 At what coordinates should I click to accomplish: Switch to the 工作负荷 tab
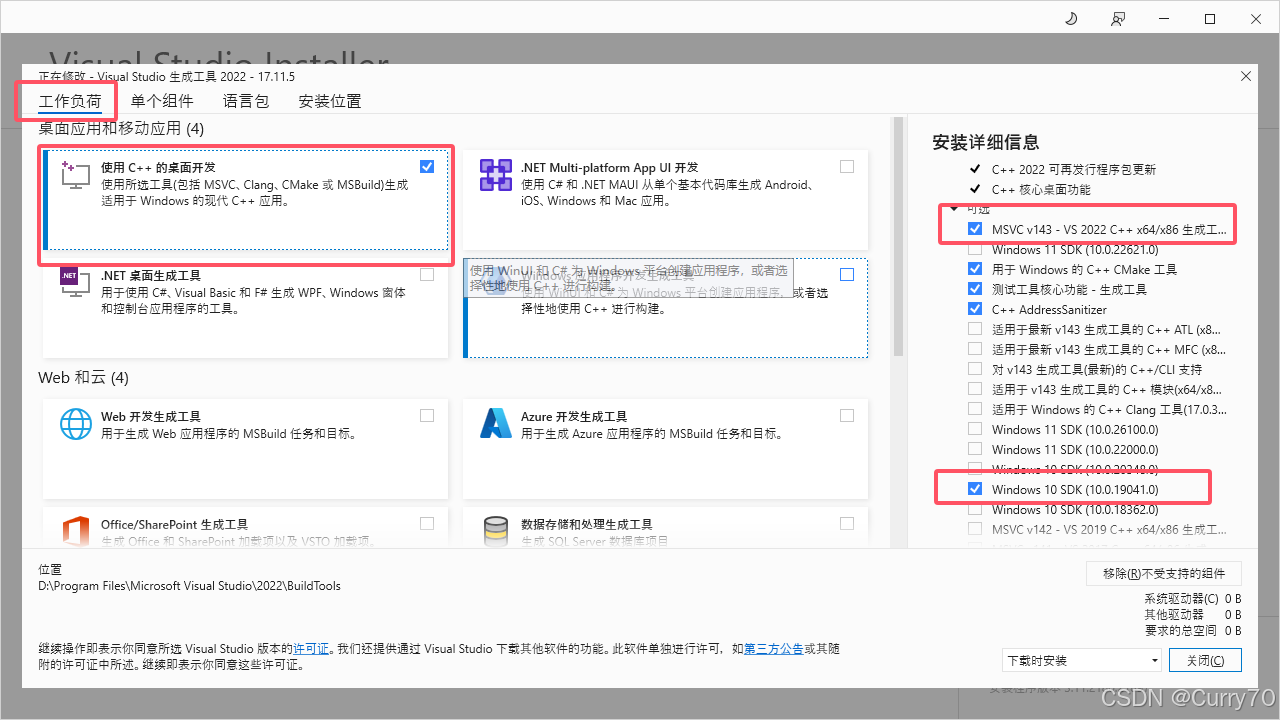pyautogui.click(x=70, y=101)
